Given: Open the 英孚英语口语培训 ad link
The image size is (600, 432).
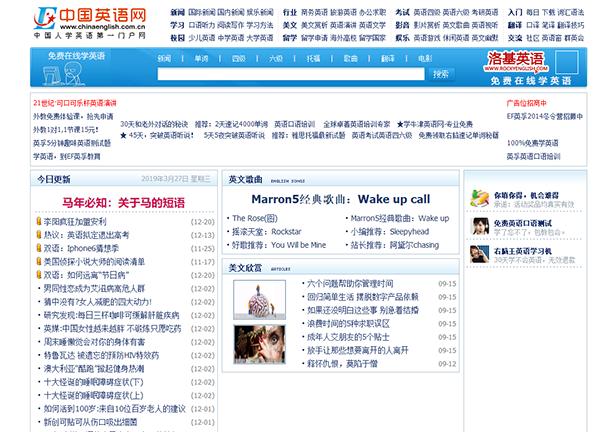Looking at the screenshot, I should [x=533, y=156].
